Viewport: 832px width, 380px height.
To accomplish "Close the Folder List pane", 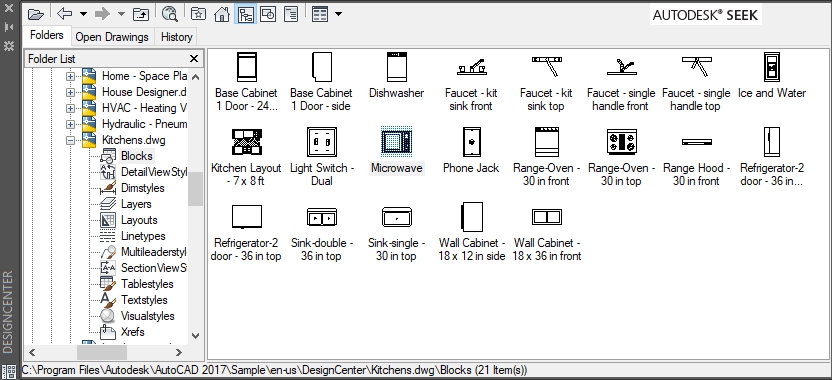I will pos(194,59).
